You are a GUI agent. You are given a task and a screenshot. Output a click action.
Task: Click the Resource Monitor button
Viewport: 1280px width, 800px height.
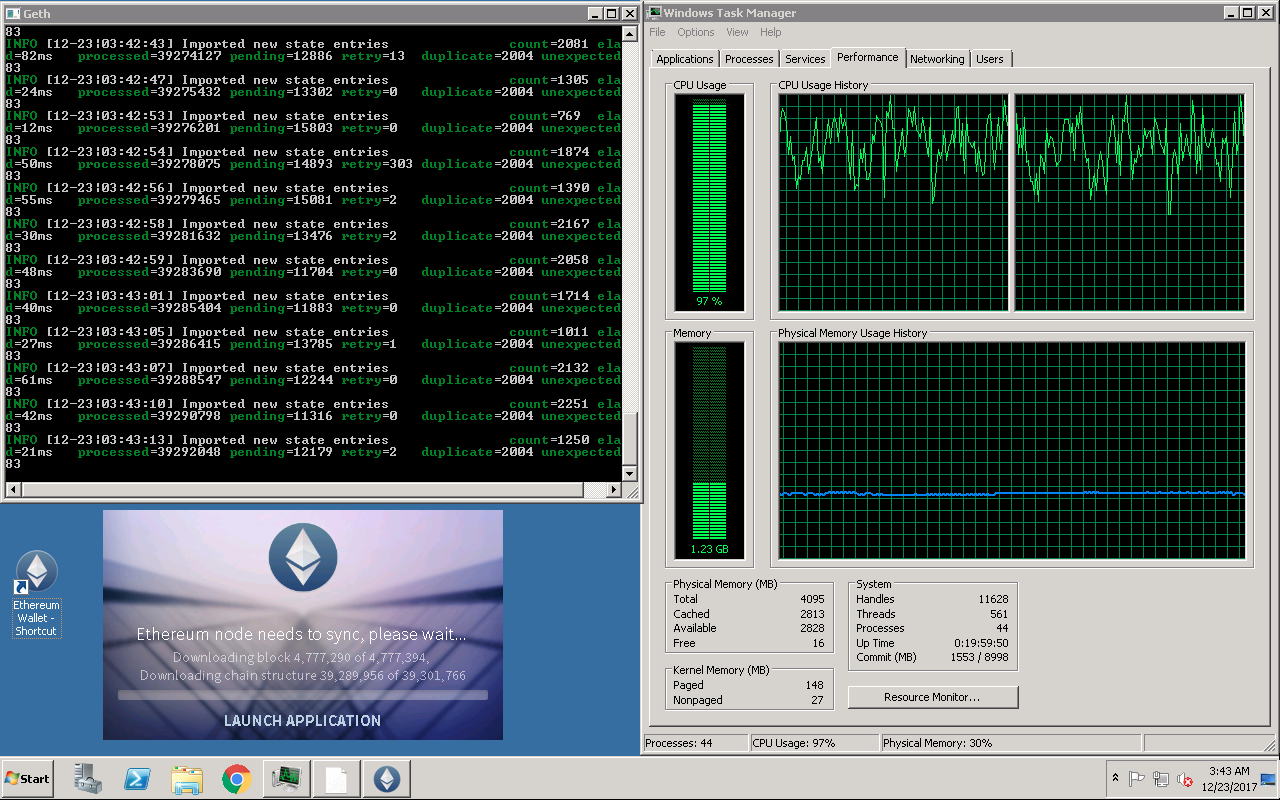pyautogui.click(x=933, y=697)
